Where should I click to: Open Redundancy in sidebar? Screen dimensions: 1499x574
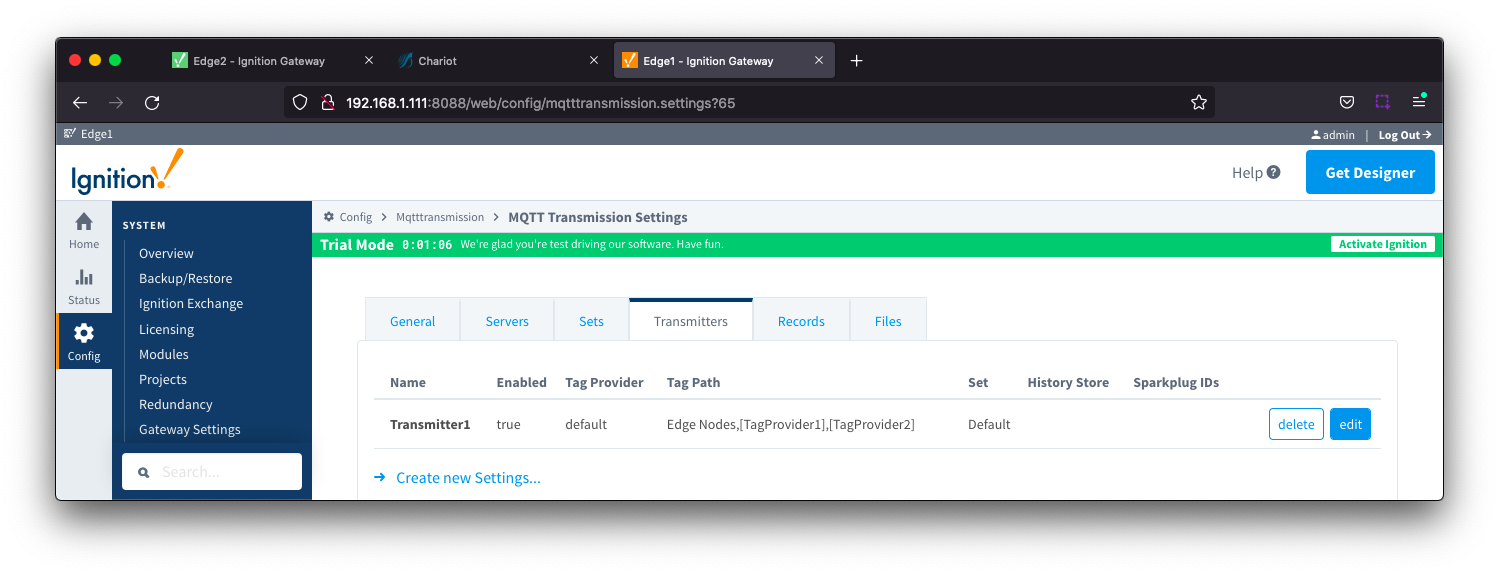point(176,404)
